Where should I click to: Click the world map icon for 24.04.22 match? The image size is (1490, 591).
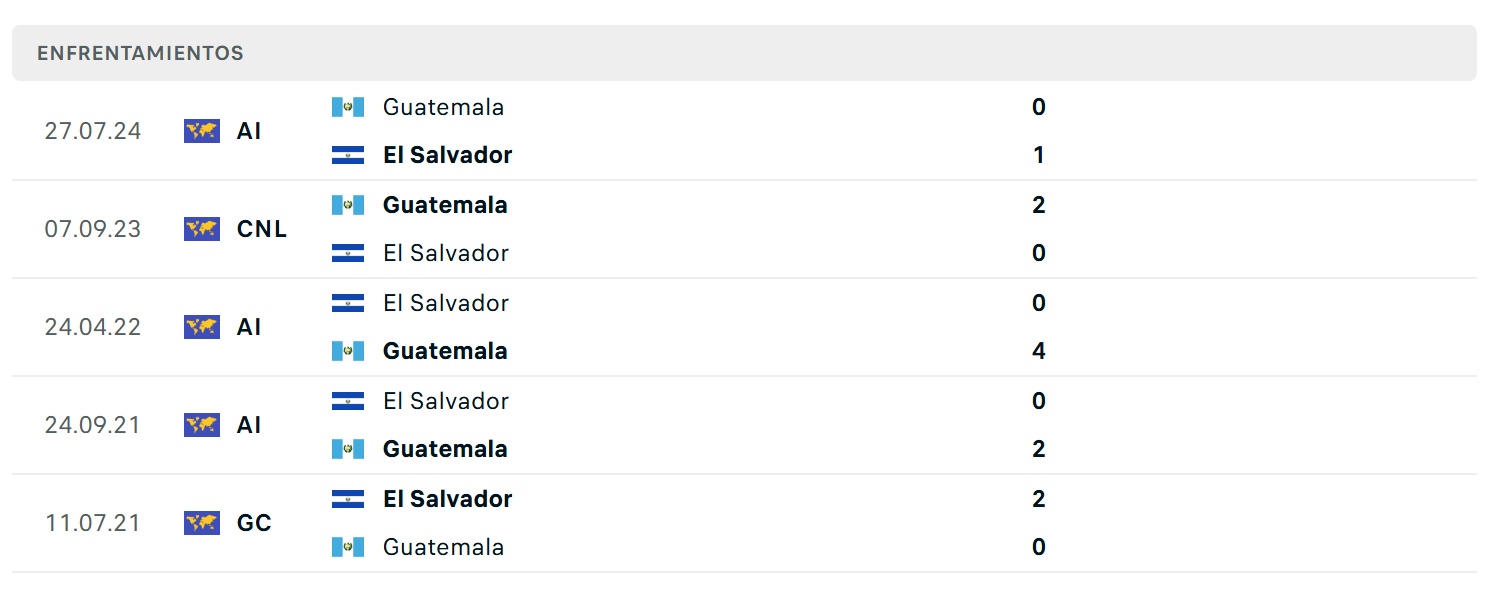click(x=202, y=327)
